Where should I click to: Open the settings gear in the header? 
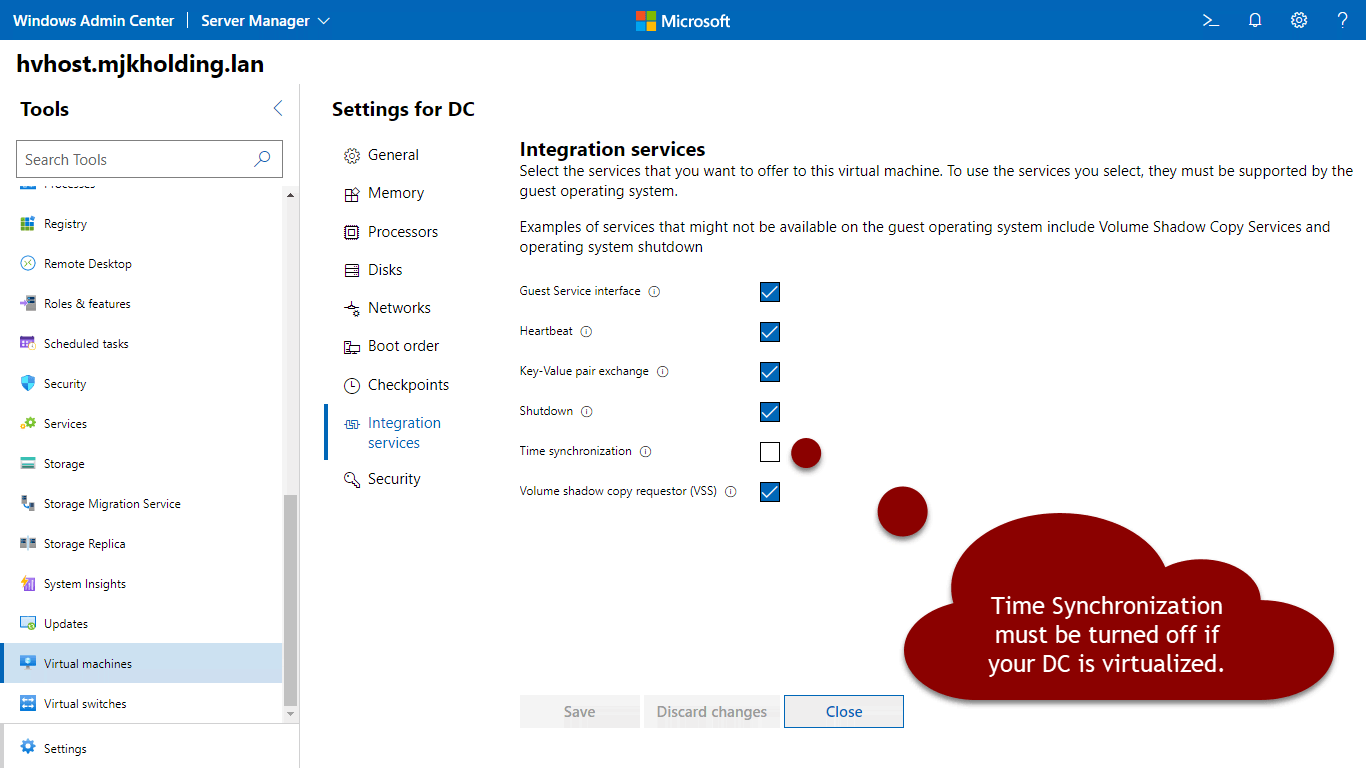[x=1299, y=20]
